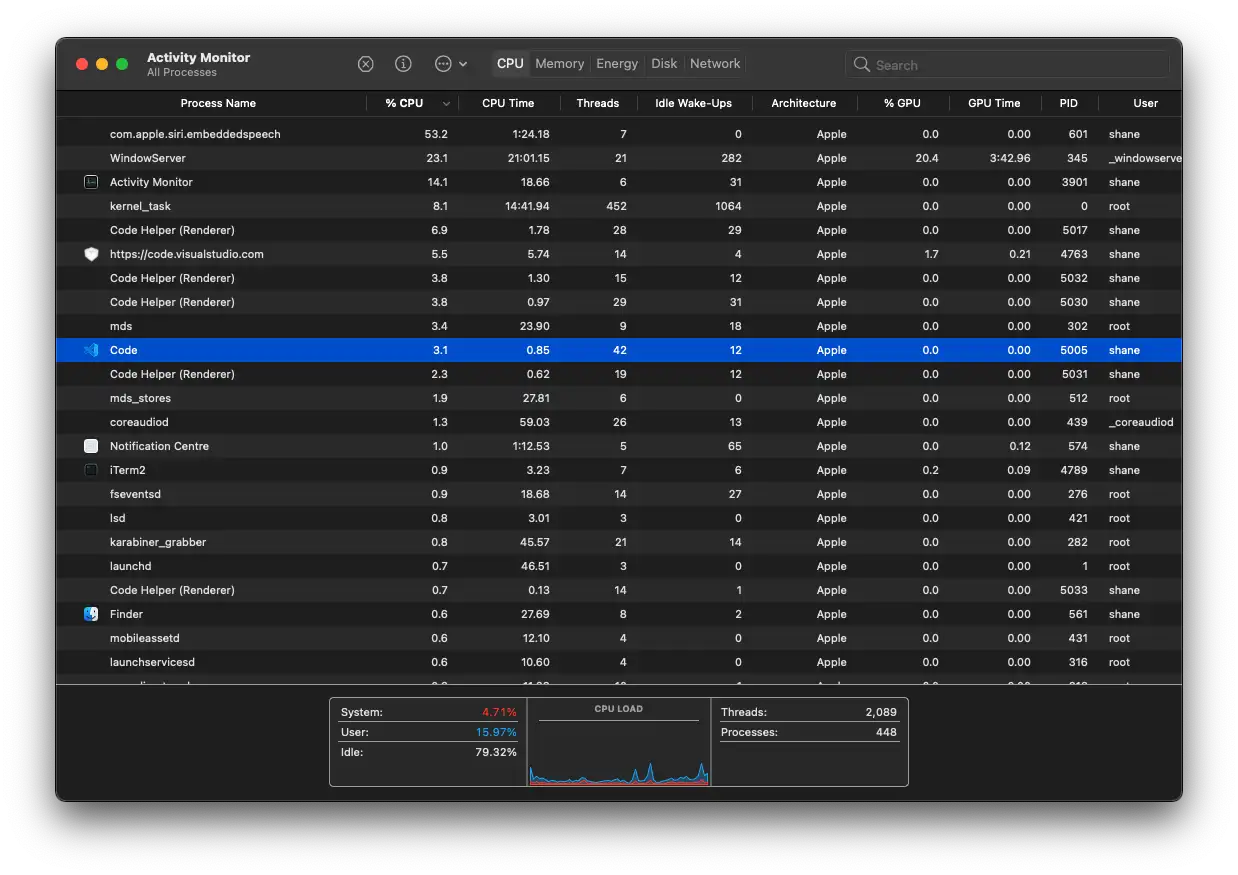This screenshot has width=1238, height=875.
Task: Select com.apple.siri.embeddedspeech process row
Action: tap(619, 134)
